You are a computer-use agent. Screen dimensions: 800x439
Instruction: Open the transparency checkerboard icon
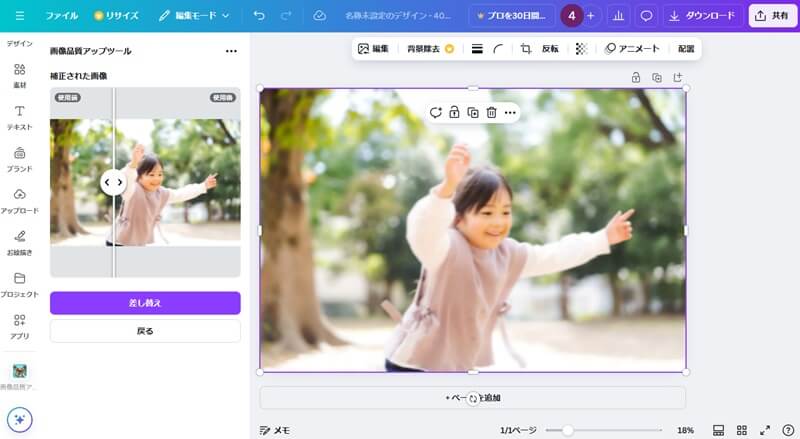[581, 49]
